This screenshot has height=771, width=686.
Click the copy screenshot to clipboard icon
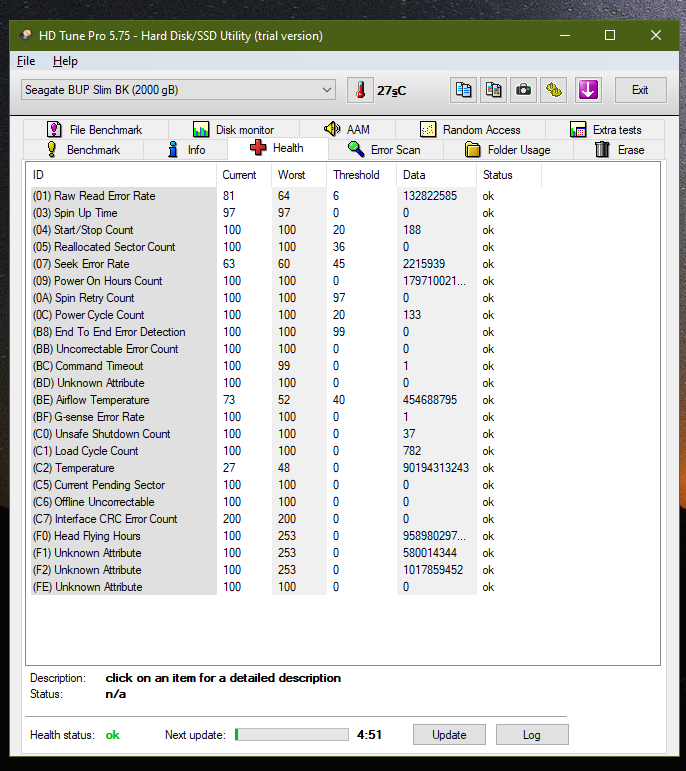pyautogui.click(x=493, y=90)
